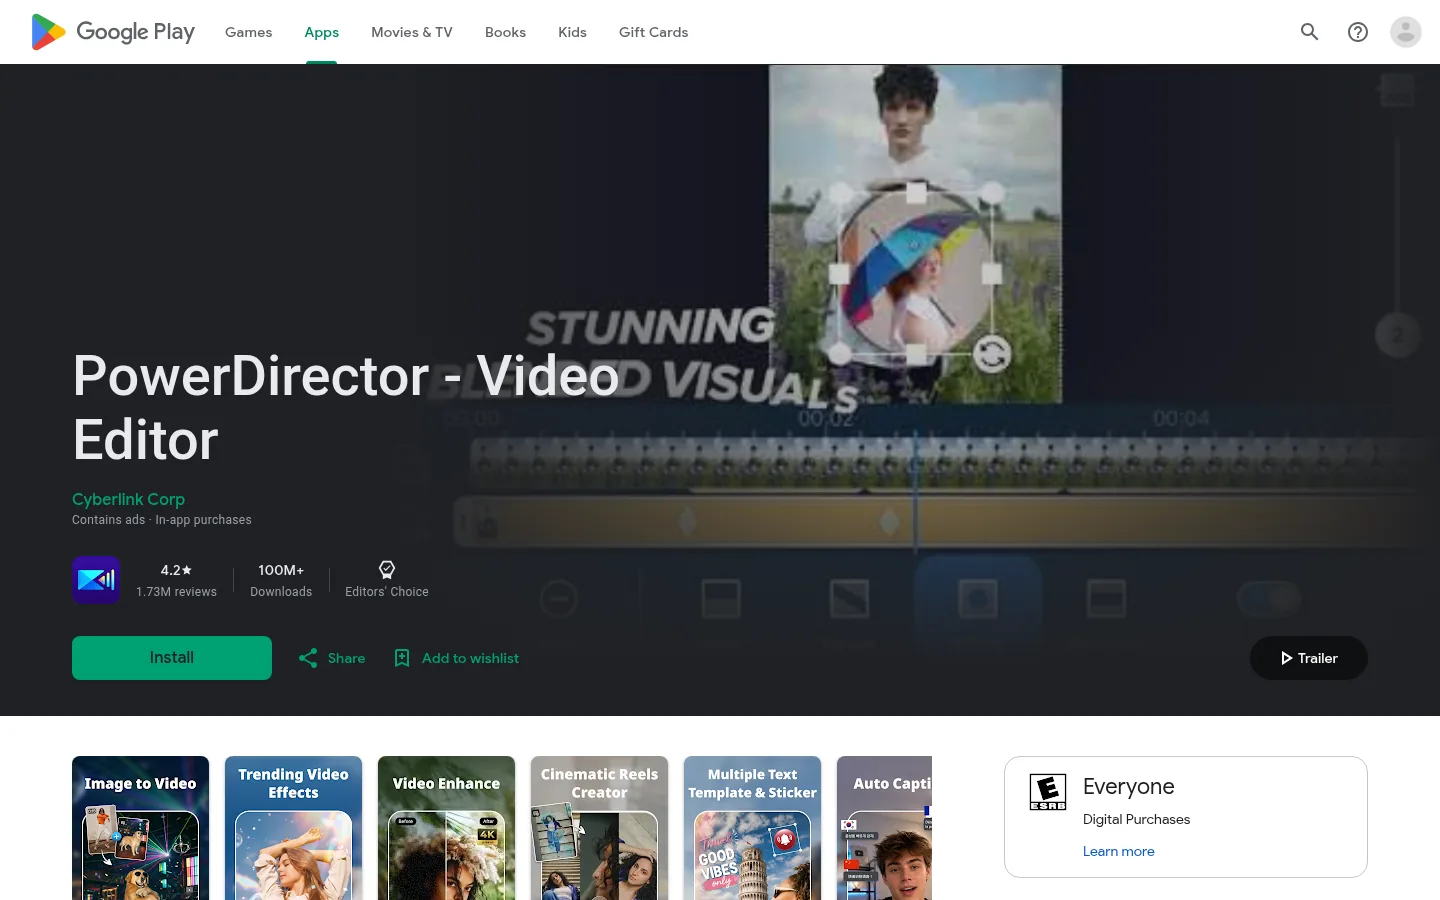Open the Image to Video screenshot
The image size is (1440, 900).
click(x=141, y=828)
